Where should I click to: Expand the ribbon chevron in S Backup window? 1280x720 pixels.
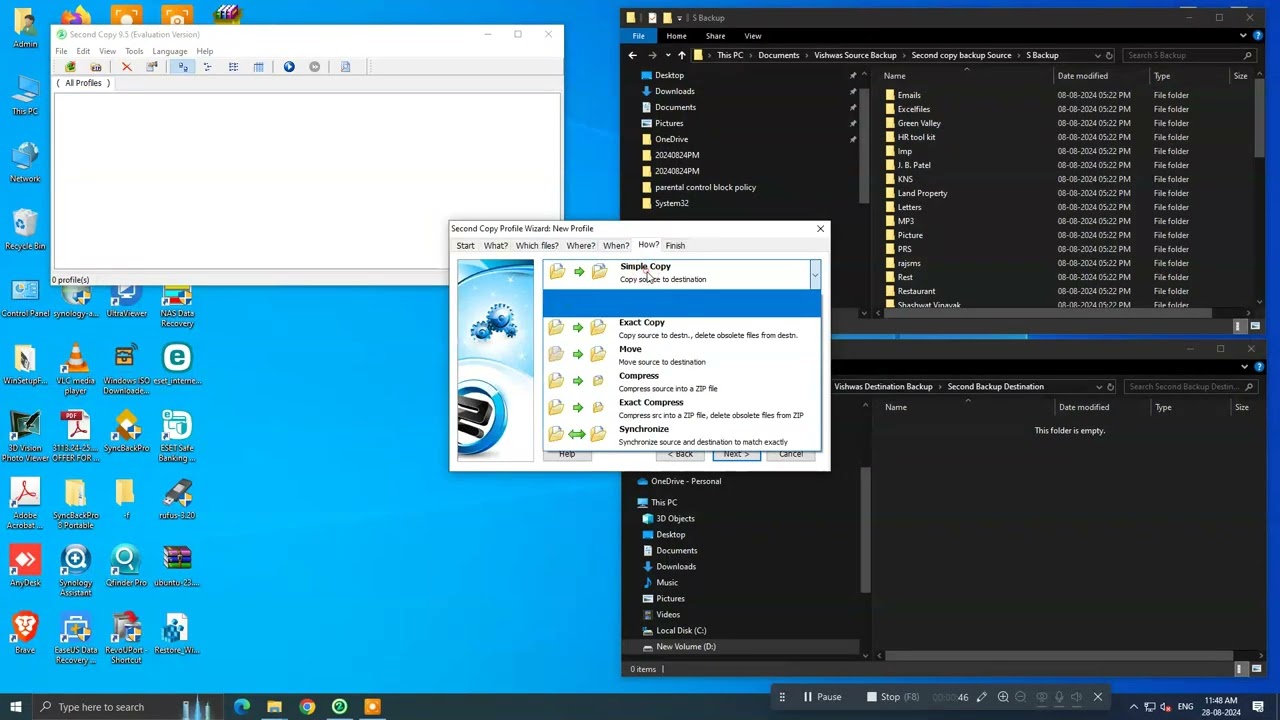tap(1243, 36)
